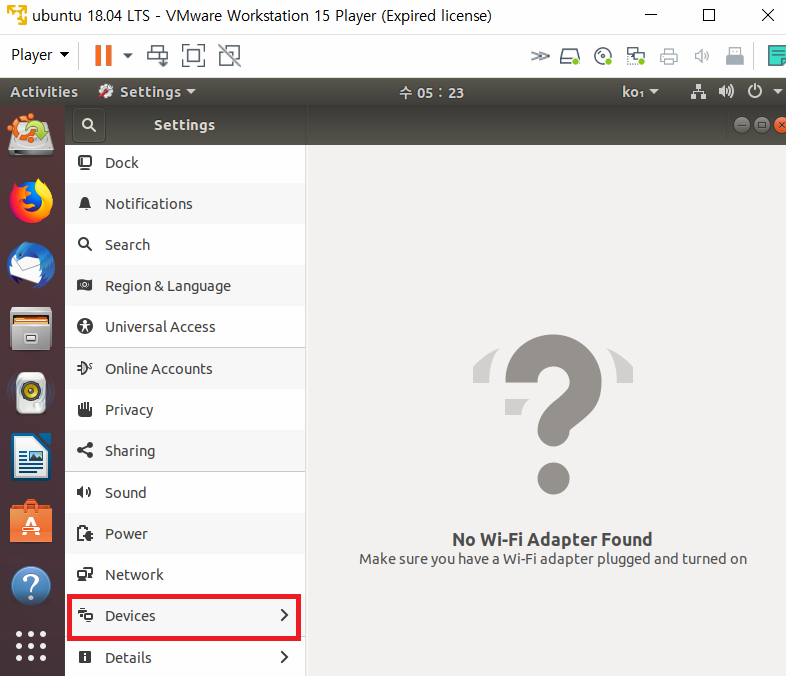Open Region & Language settings
This screenshot has width=786, height=676.
coord(185,286)
